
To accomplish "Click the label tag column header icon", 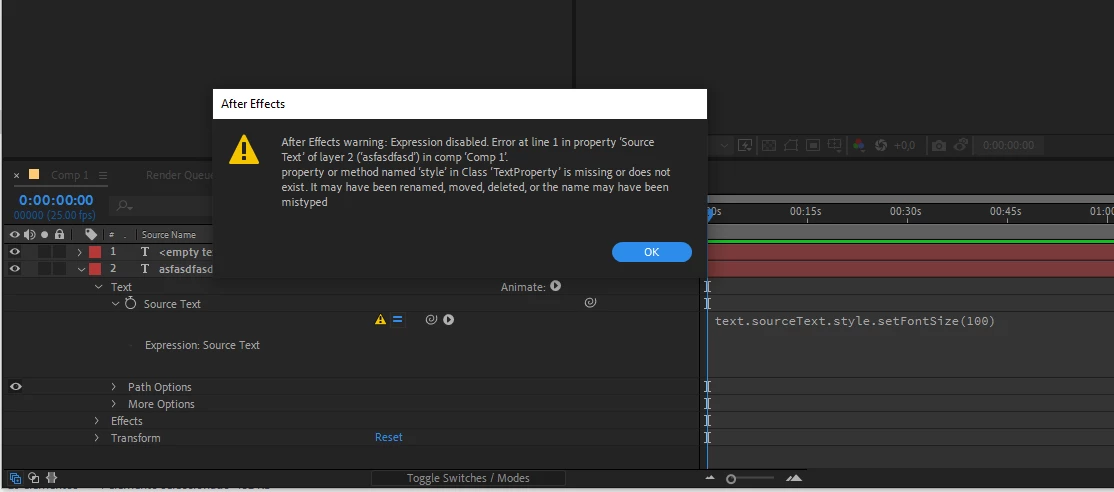I will pos(91,234).
